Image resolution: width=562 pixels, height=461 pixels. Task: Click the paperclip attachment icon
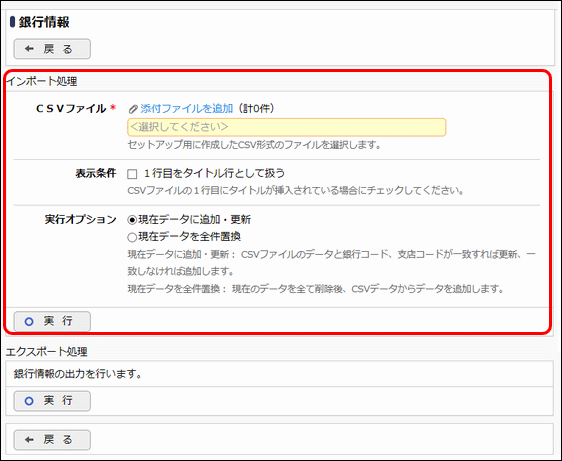pos(133,109)
